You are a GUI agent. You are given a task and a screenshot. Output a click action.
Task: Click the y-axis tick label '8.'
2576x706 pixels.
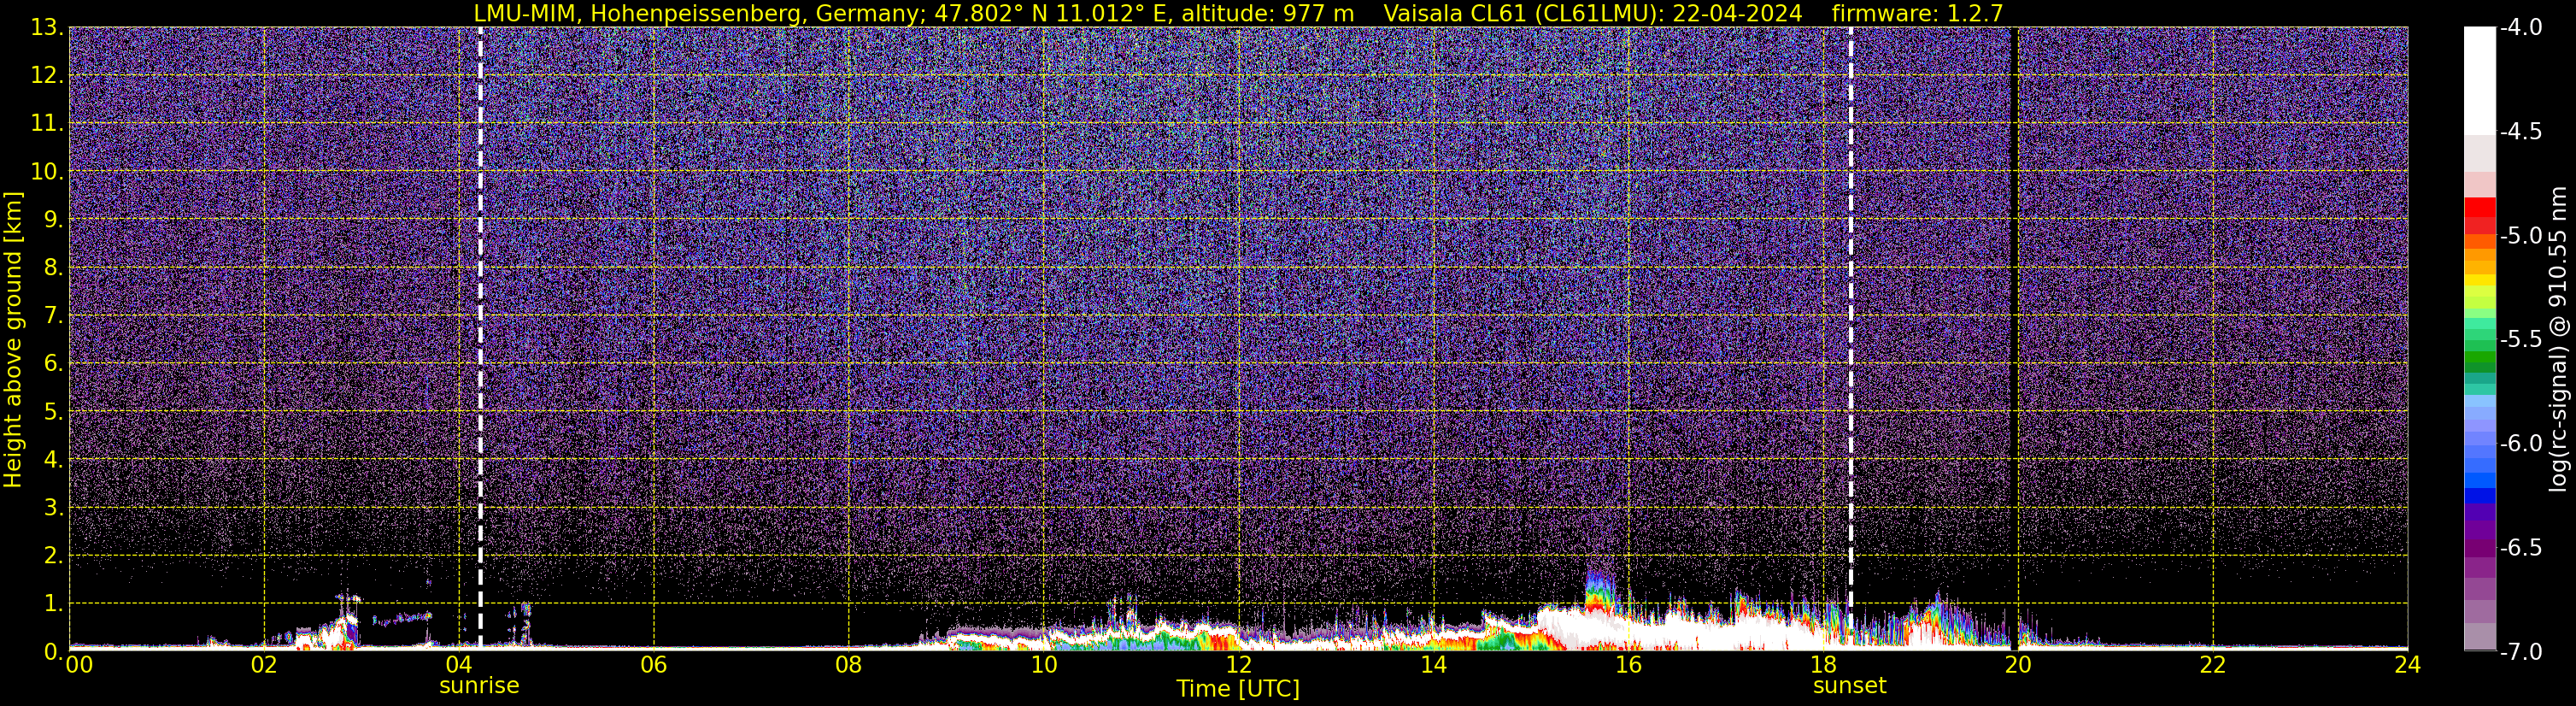53,267
